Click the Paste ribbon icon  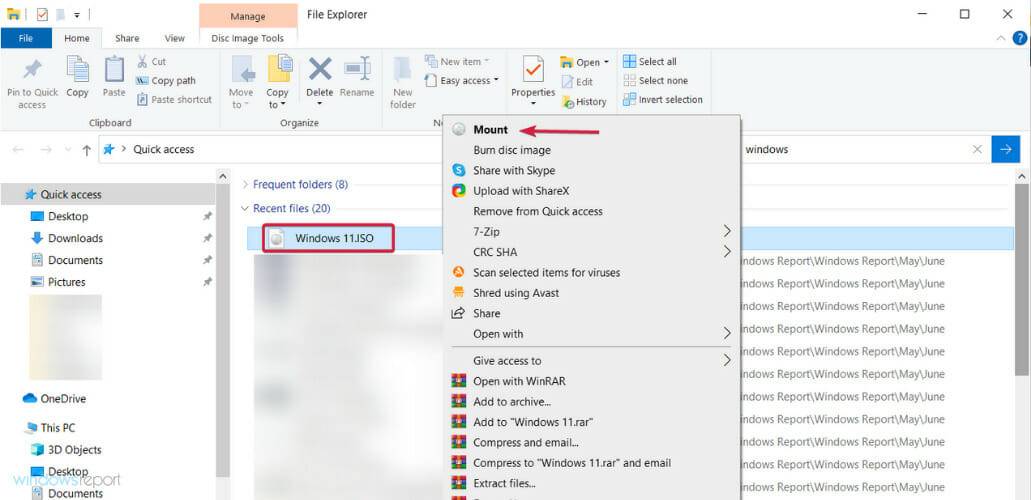[x=114, y=70]
